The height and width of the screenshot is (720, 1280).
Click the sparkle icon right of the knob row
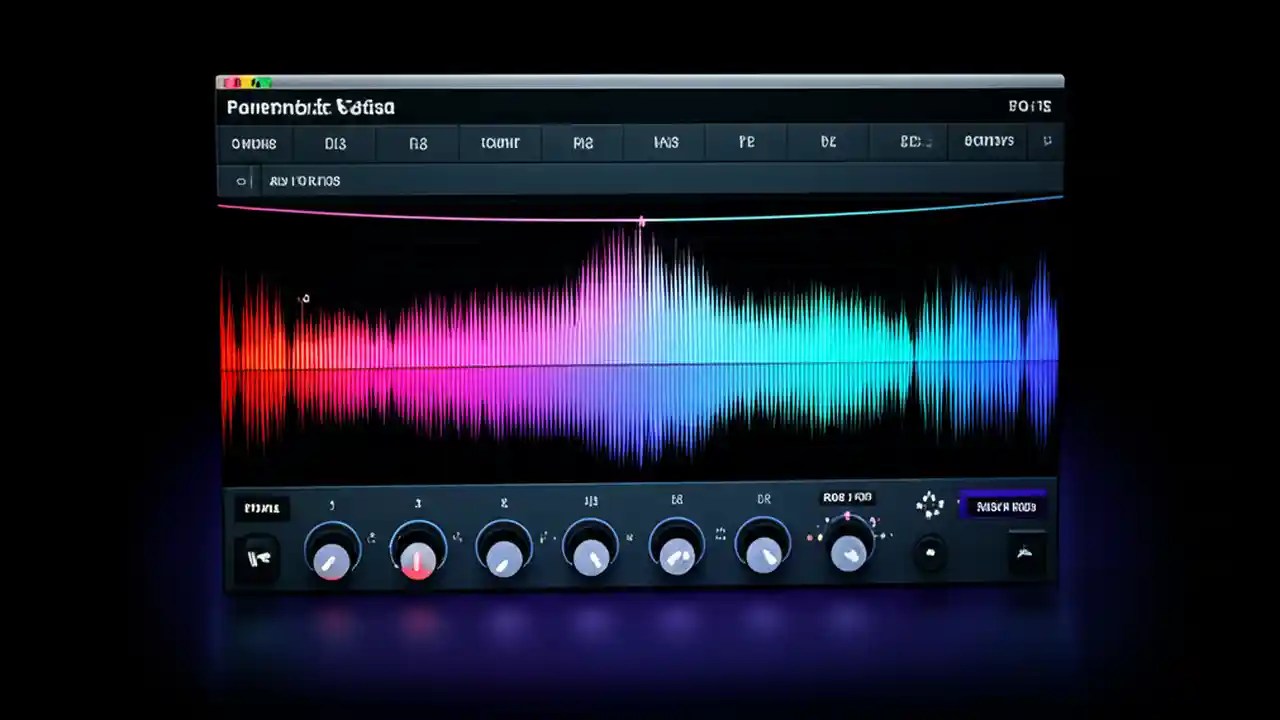click(x=930, y=505)
